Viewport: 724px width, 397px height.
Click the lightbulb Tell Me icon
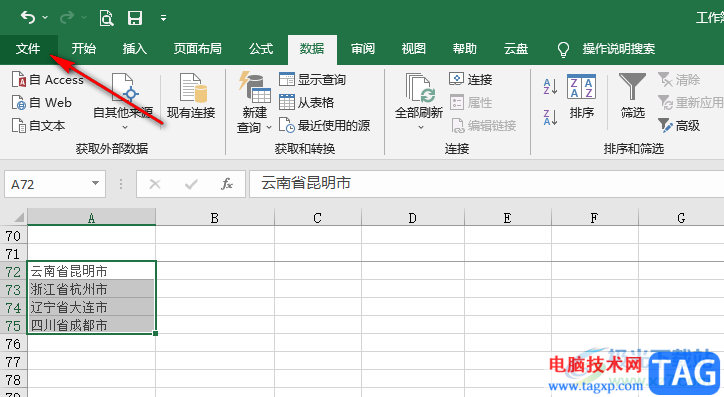pos(563,49)
